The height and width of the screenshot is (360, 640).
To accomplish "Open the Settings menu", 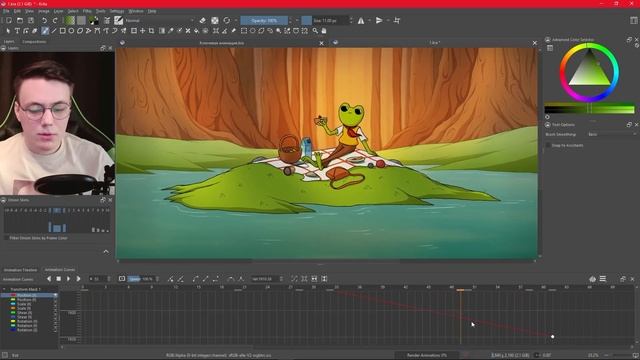I will tap(117, 11).
